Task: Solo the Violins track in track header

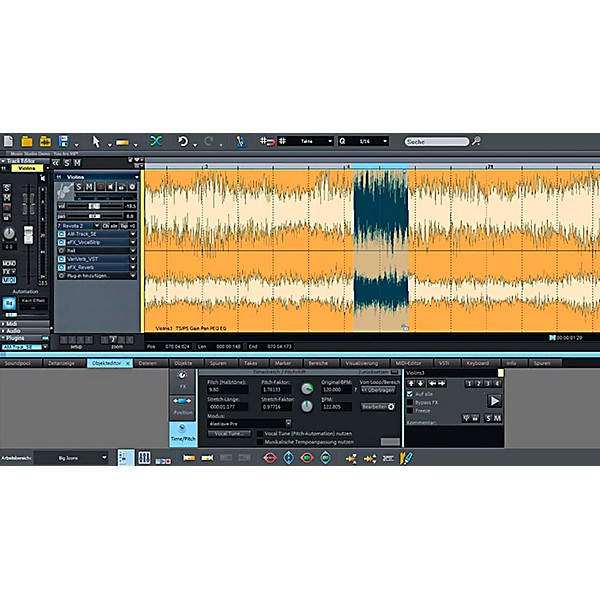Action: point(79,187)
